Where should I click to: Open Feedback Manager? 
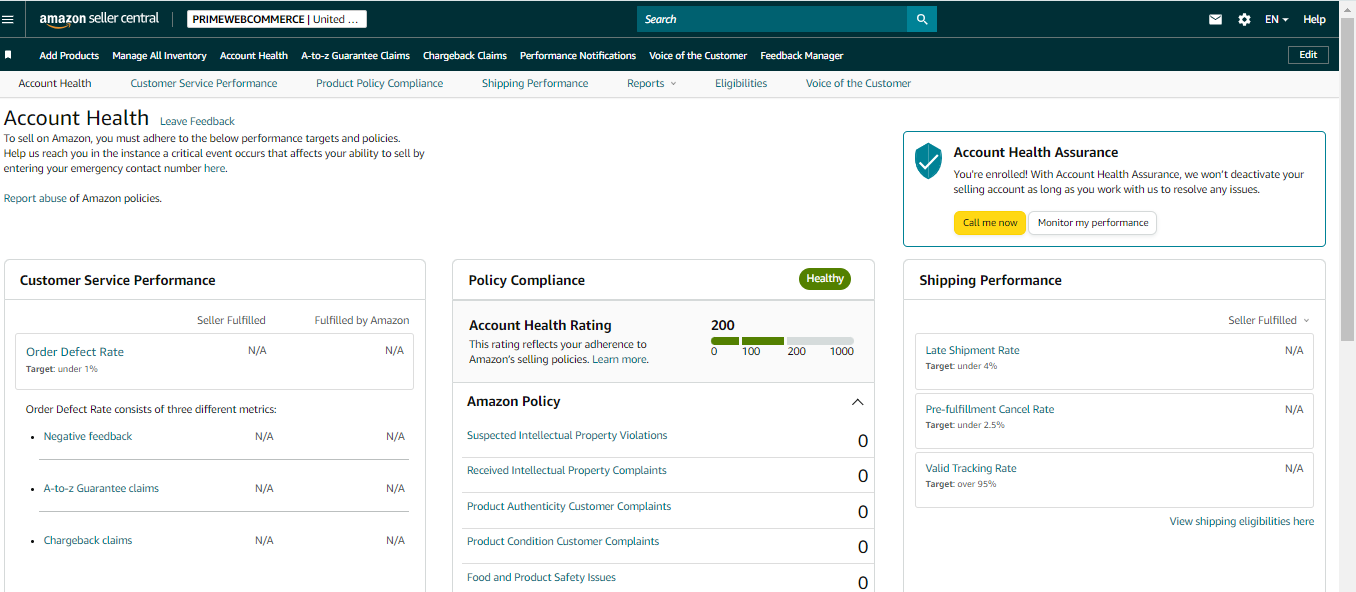click(802, 56)
